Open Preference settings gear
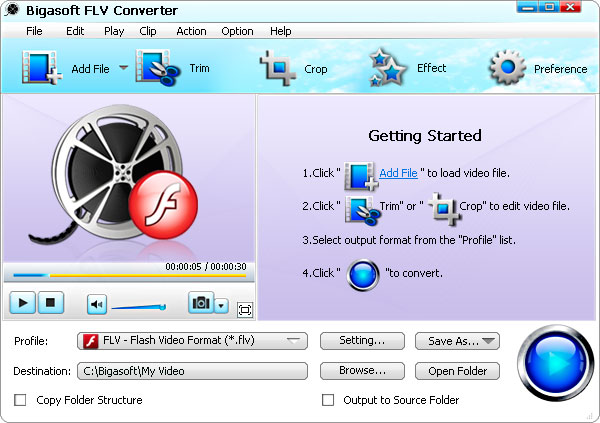 pos(507,68)
